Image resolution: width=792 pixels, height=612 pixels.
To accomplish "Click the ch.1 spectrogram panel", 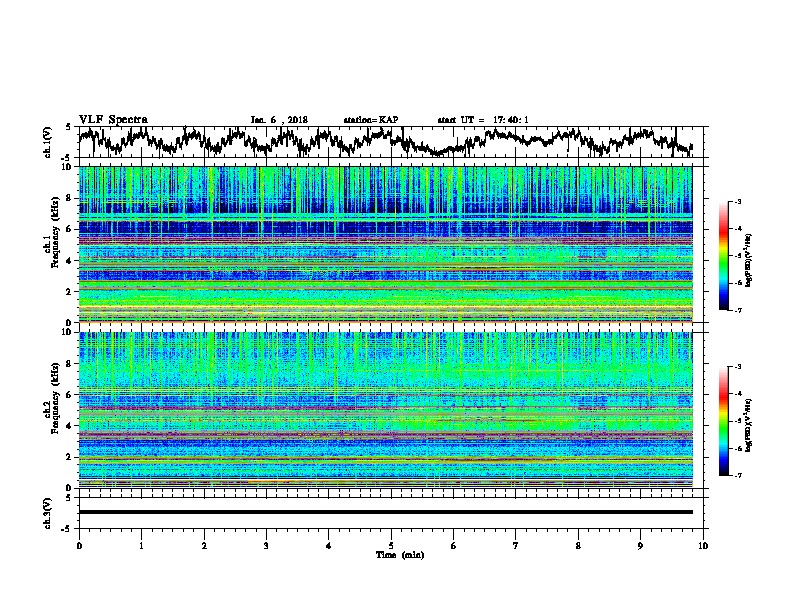I will 385,244.
